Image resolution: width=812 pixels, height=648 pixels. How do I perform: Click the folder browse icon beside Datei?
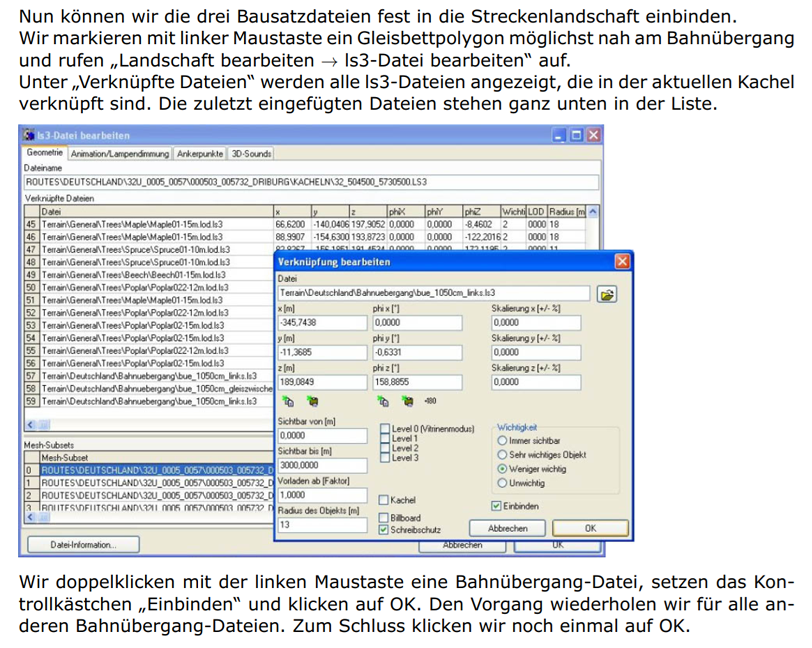[607, 294]
